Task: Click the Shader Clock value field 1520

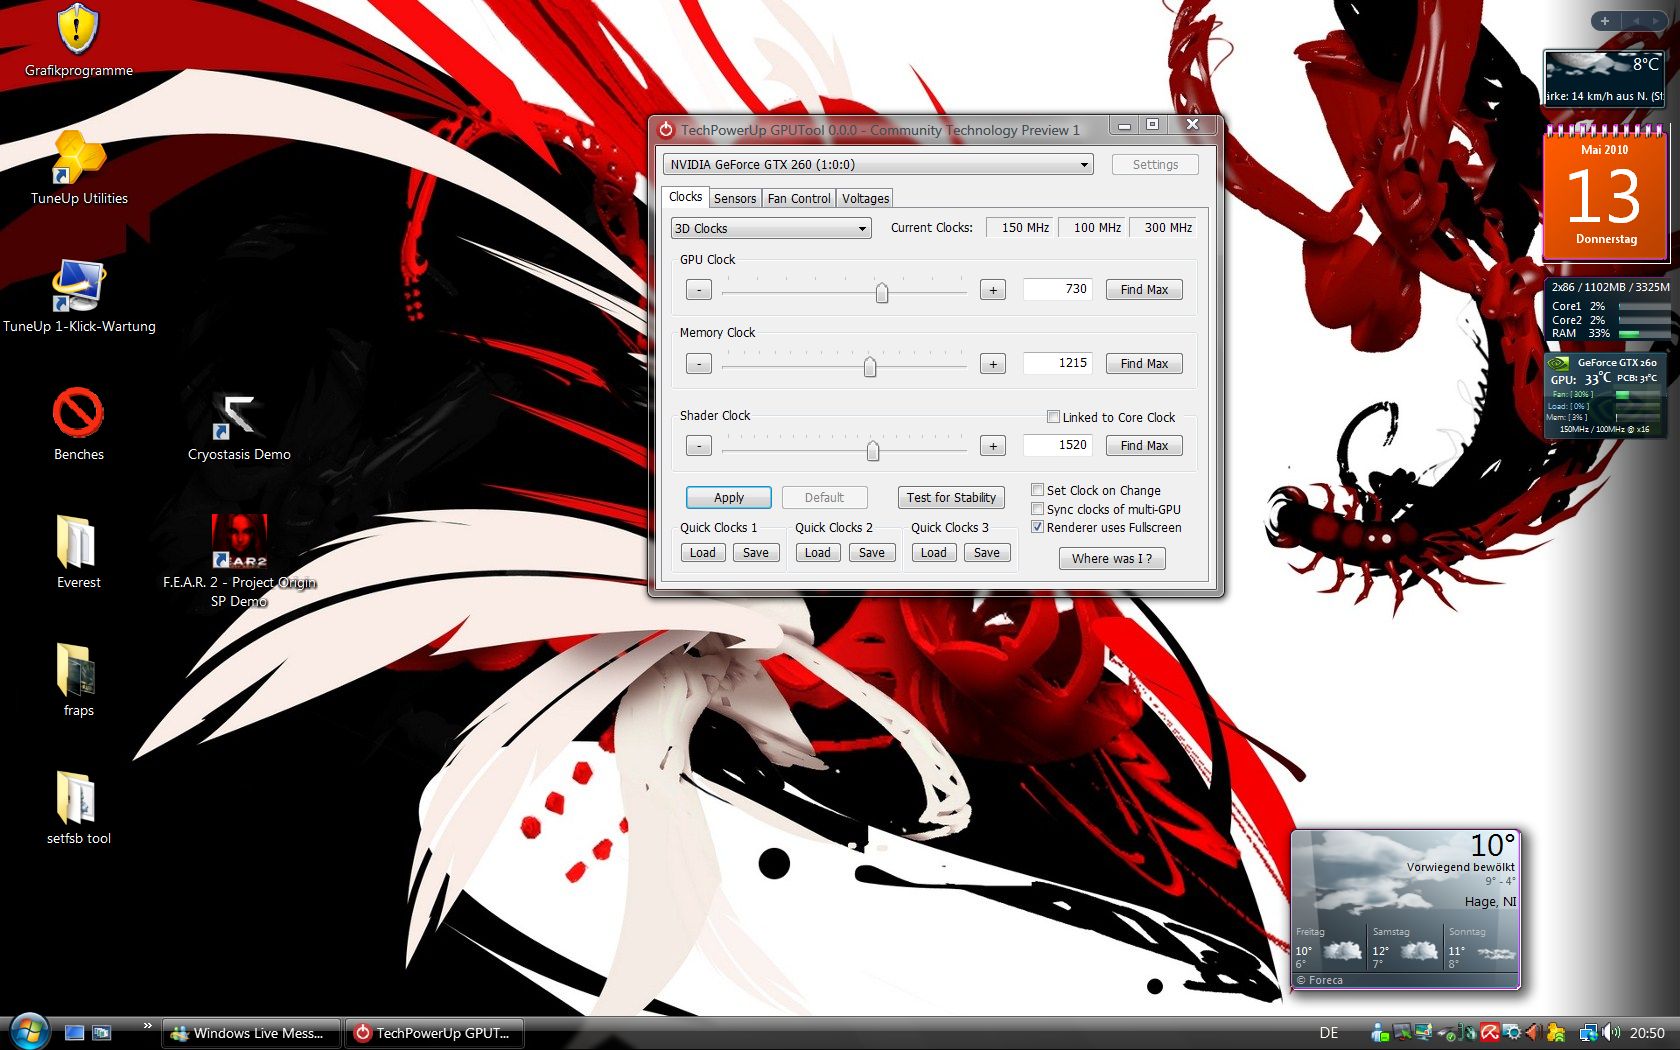Action: coord(1058,445)
